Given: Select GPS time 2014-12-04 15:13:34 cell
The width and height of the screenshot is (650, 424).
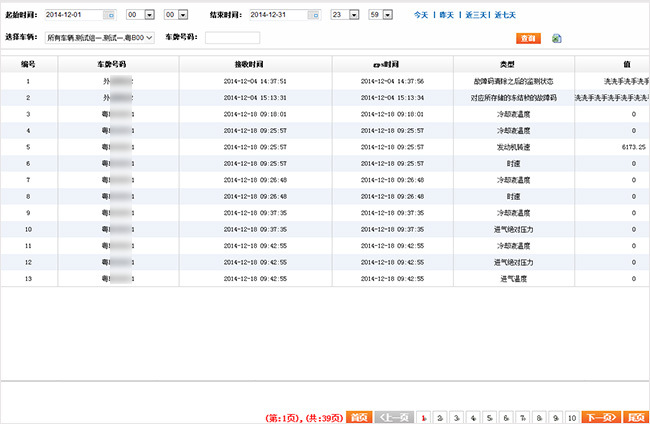Looking at the screenshot, I should click(x=392, y=98).
